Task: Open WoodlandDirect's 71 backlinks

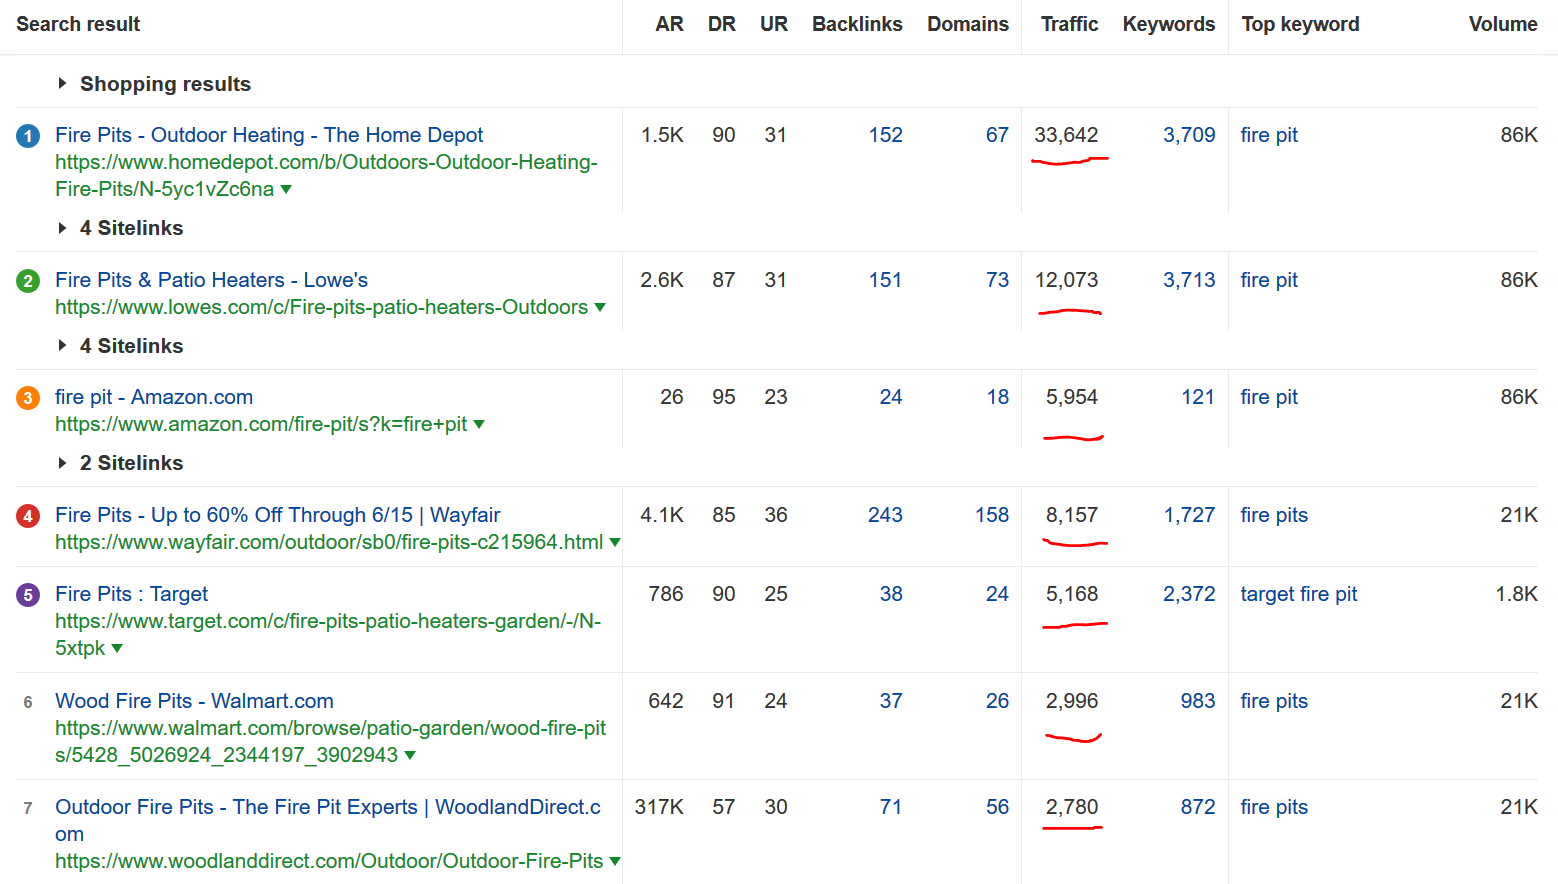Action: coord(891,807)
